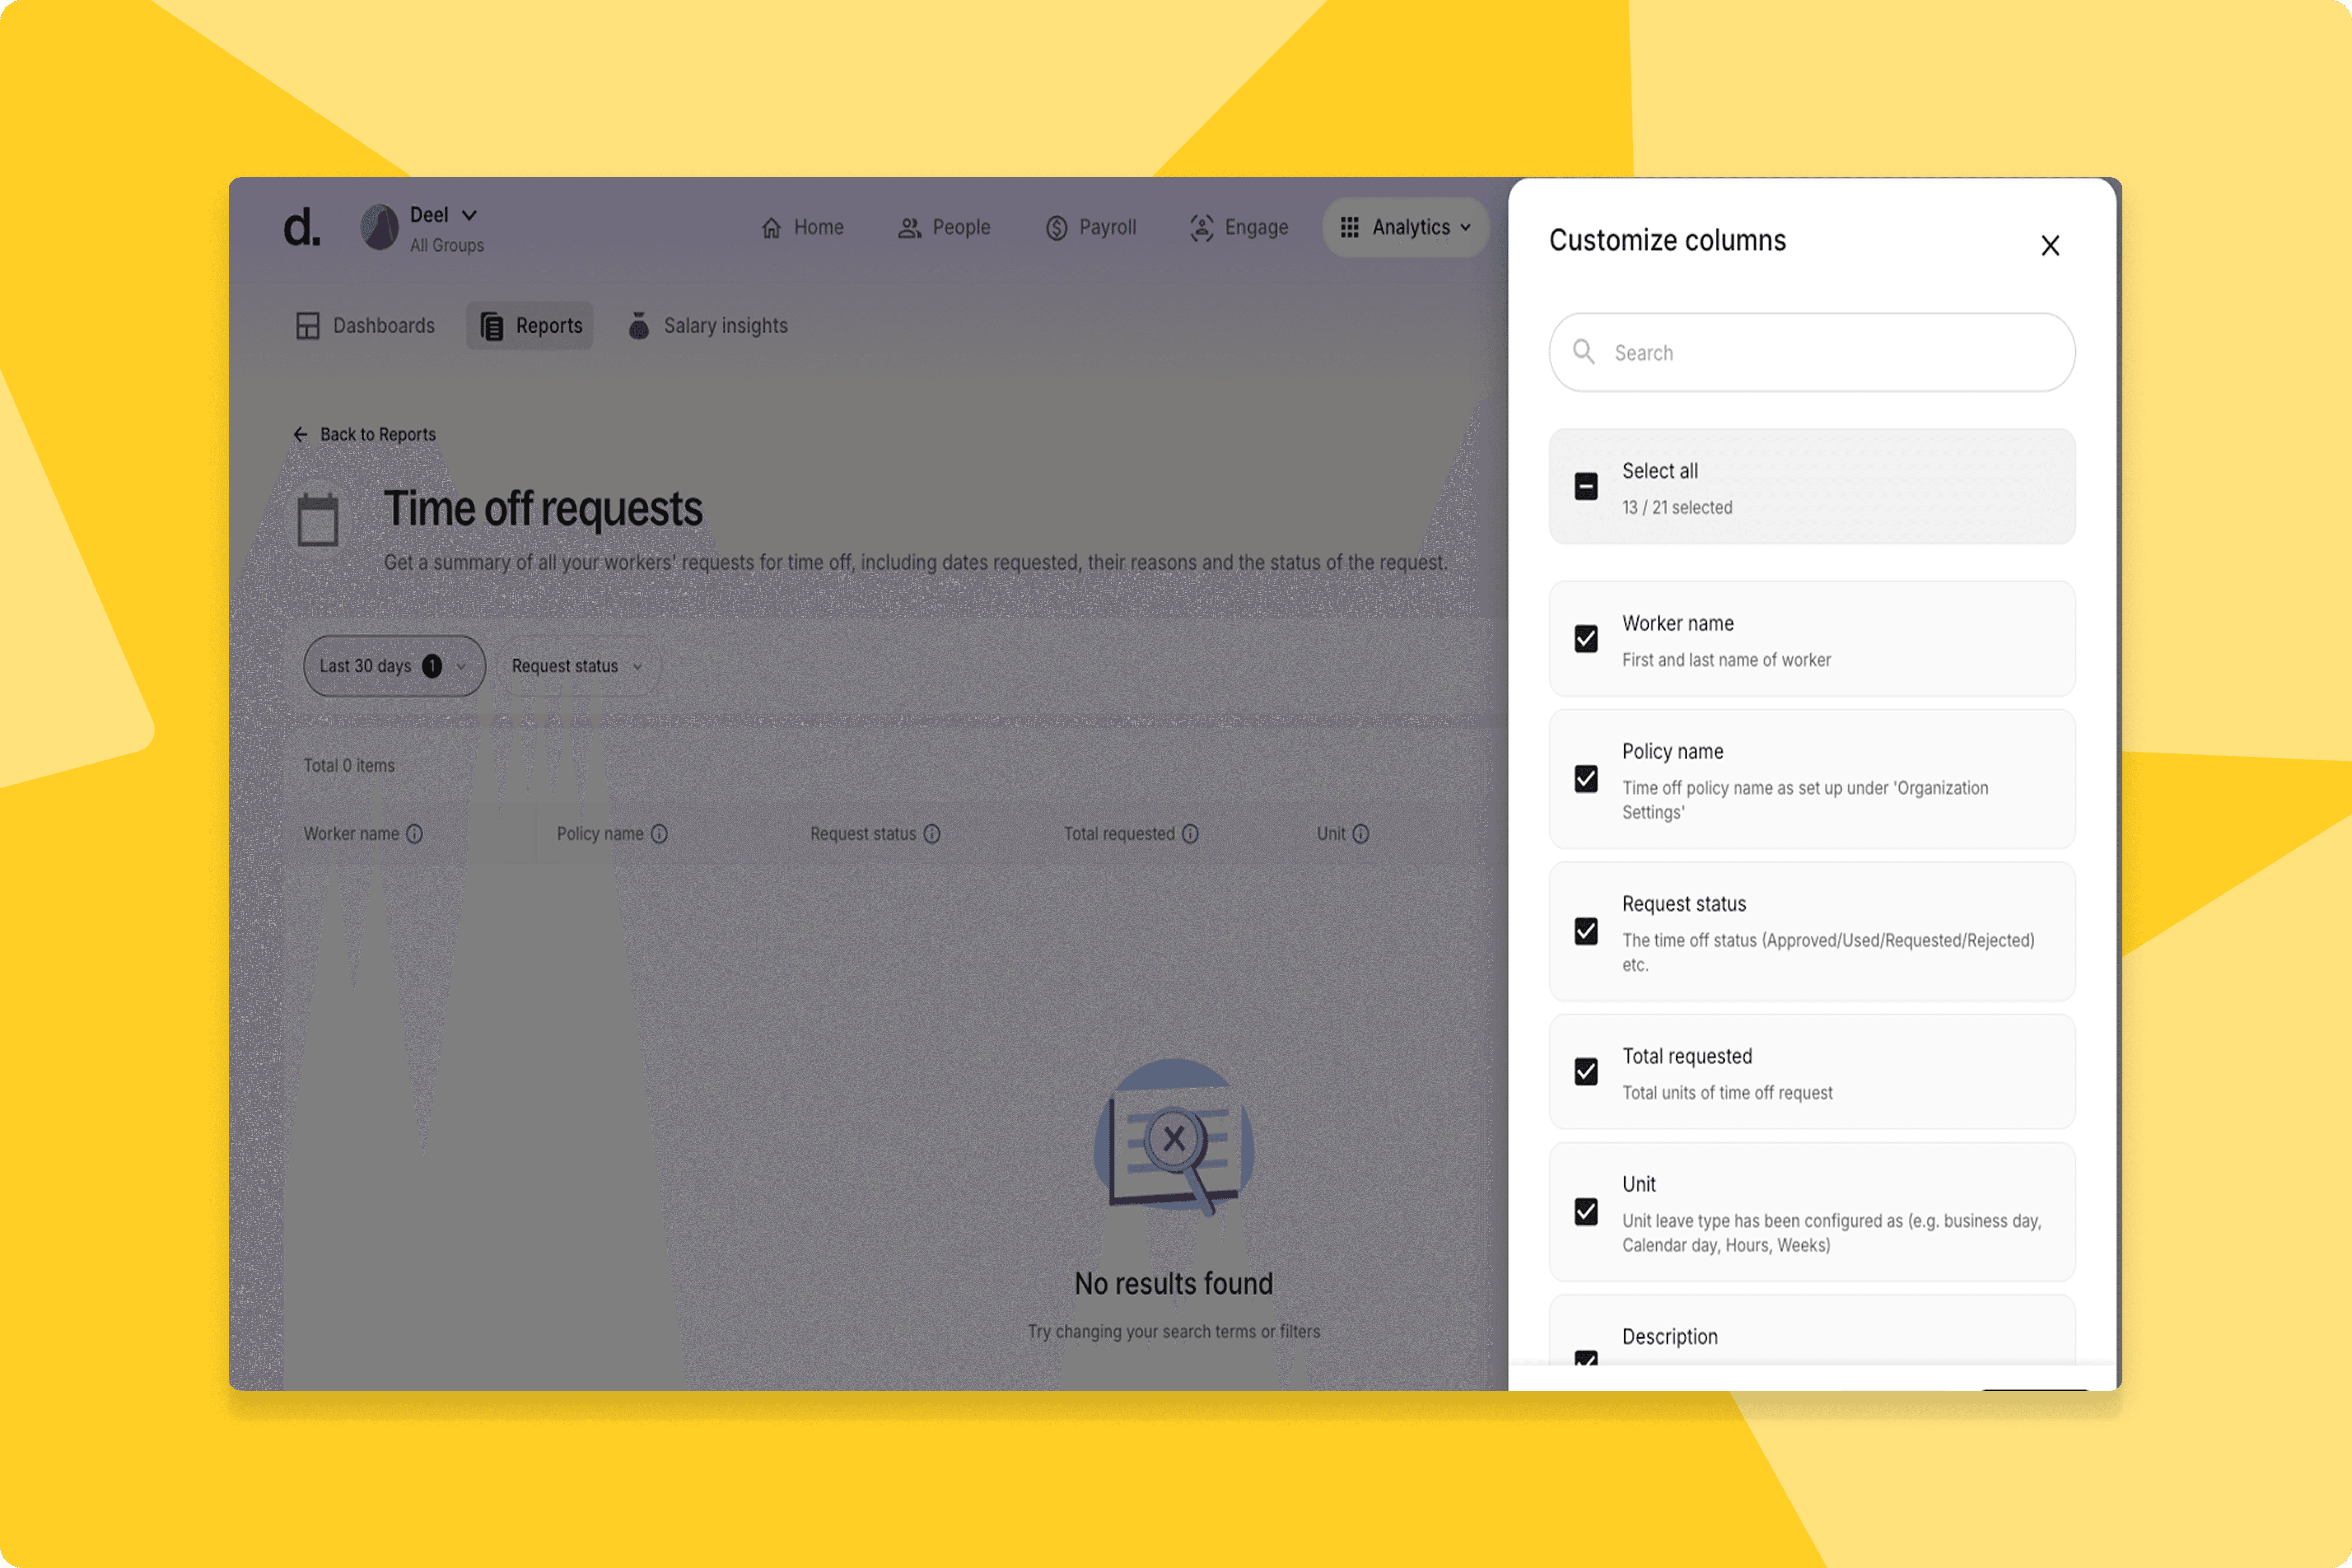Uncheck the Total requested column checkbox
Viewport: 2352px width, 1568px height.
coord(1586,1072)
